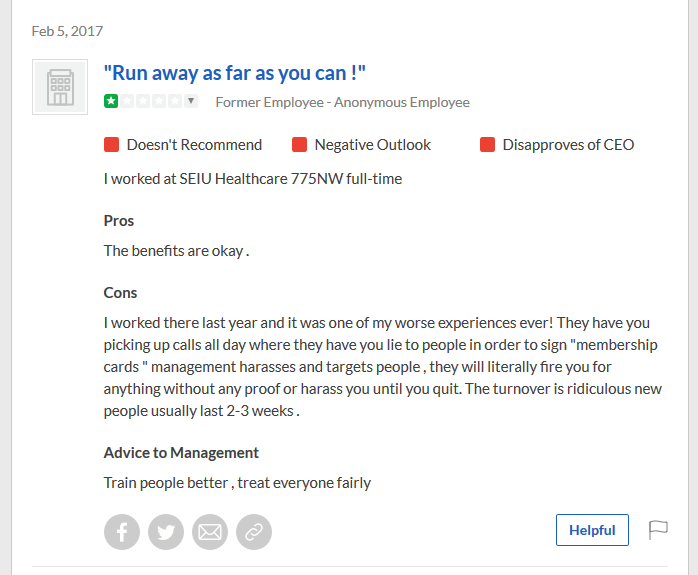Click Former Employee - Anonymous Employee text
Screen dimensions: 698x575
(x=343, y=102)
